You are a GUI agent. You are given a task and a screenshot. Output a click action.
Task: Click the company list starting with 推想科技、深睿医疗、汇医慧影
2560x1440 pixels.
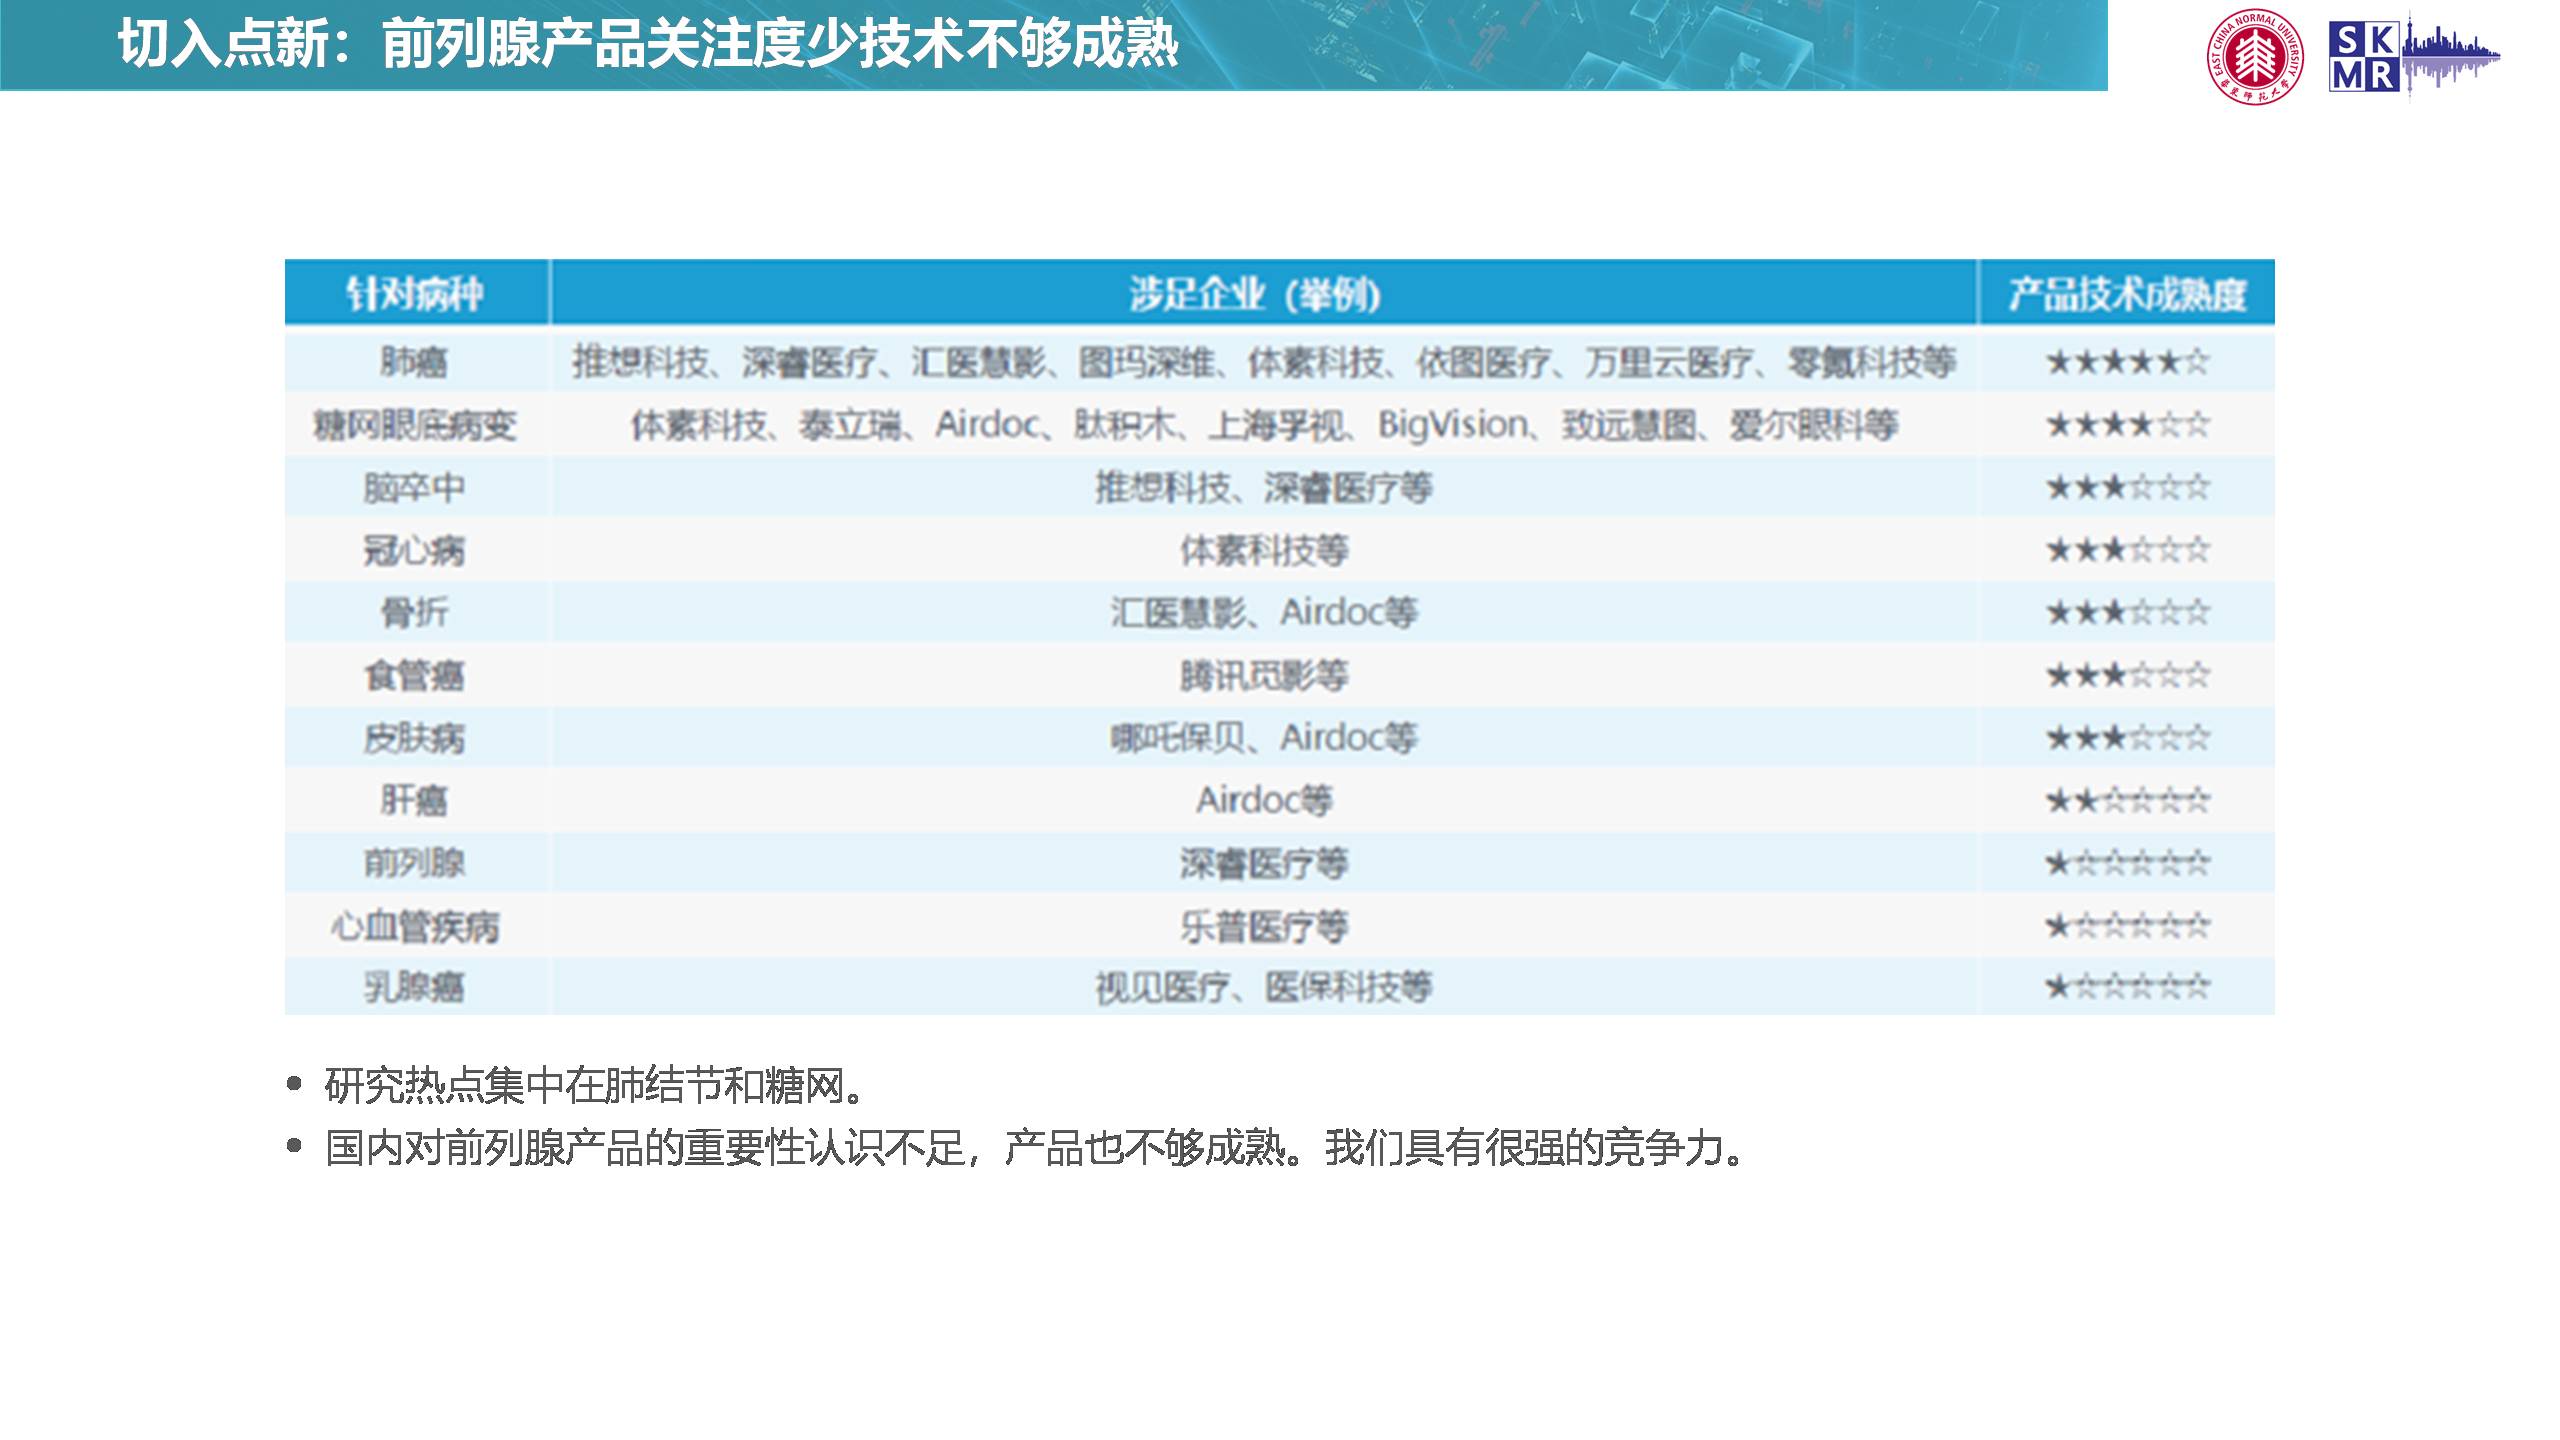1264,362
